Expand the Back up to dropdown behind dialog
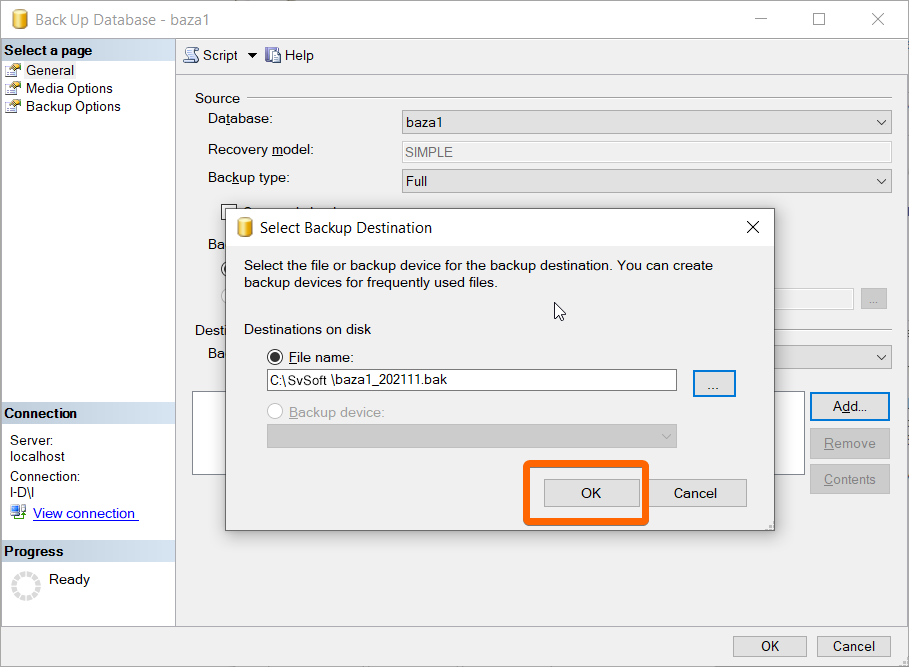The height and width of the screenshot is (667, 909). pos(881,357)
